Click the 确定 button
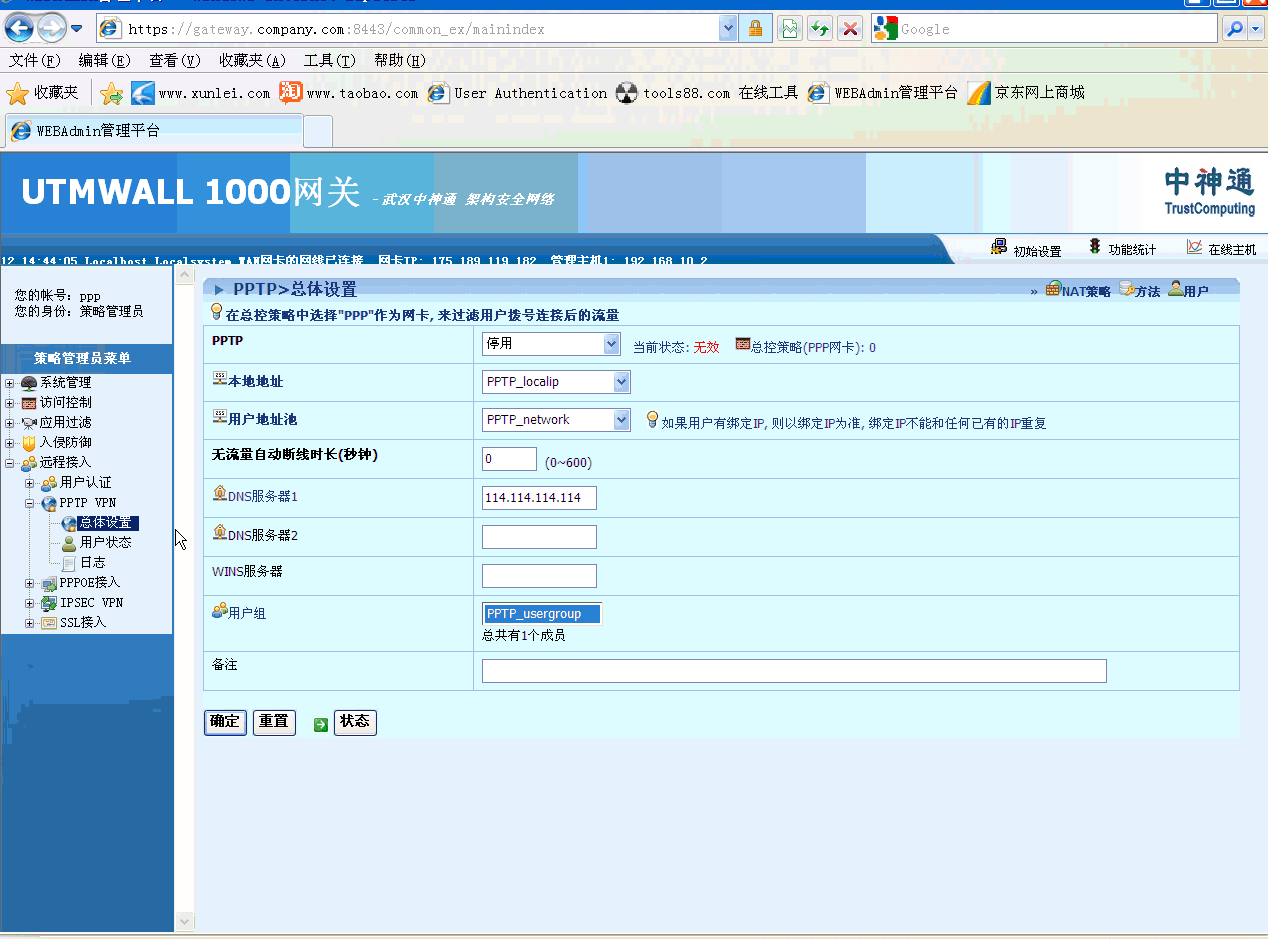Screen dimensions: 1268x939 pyautogui.click(x=225, y=722)
